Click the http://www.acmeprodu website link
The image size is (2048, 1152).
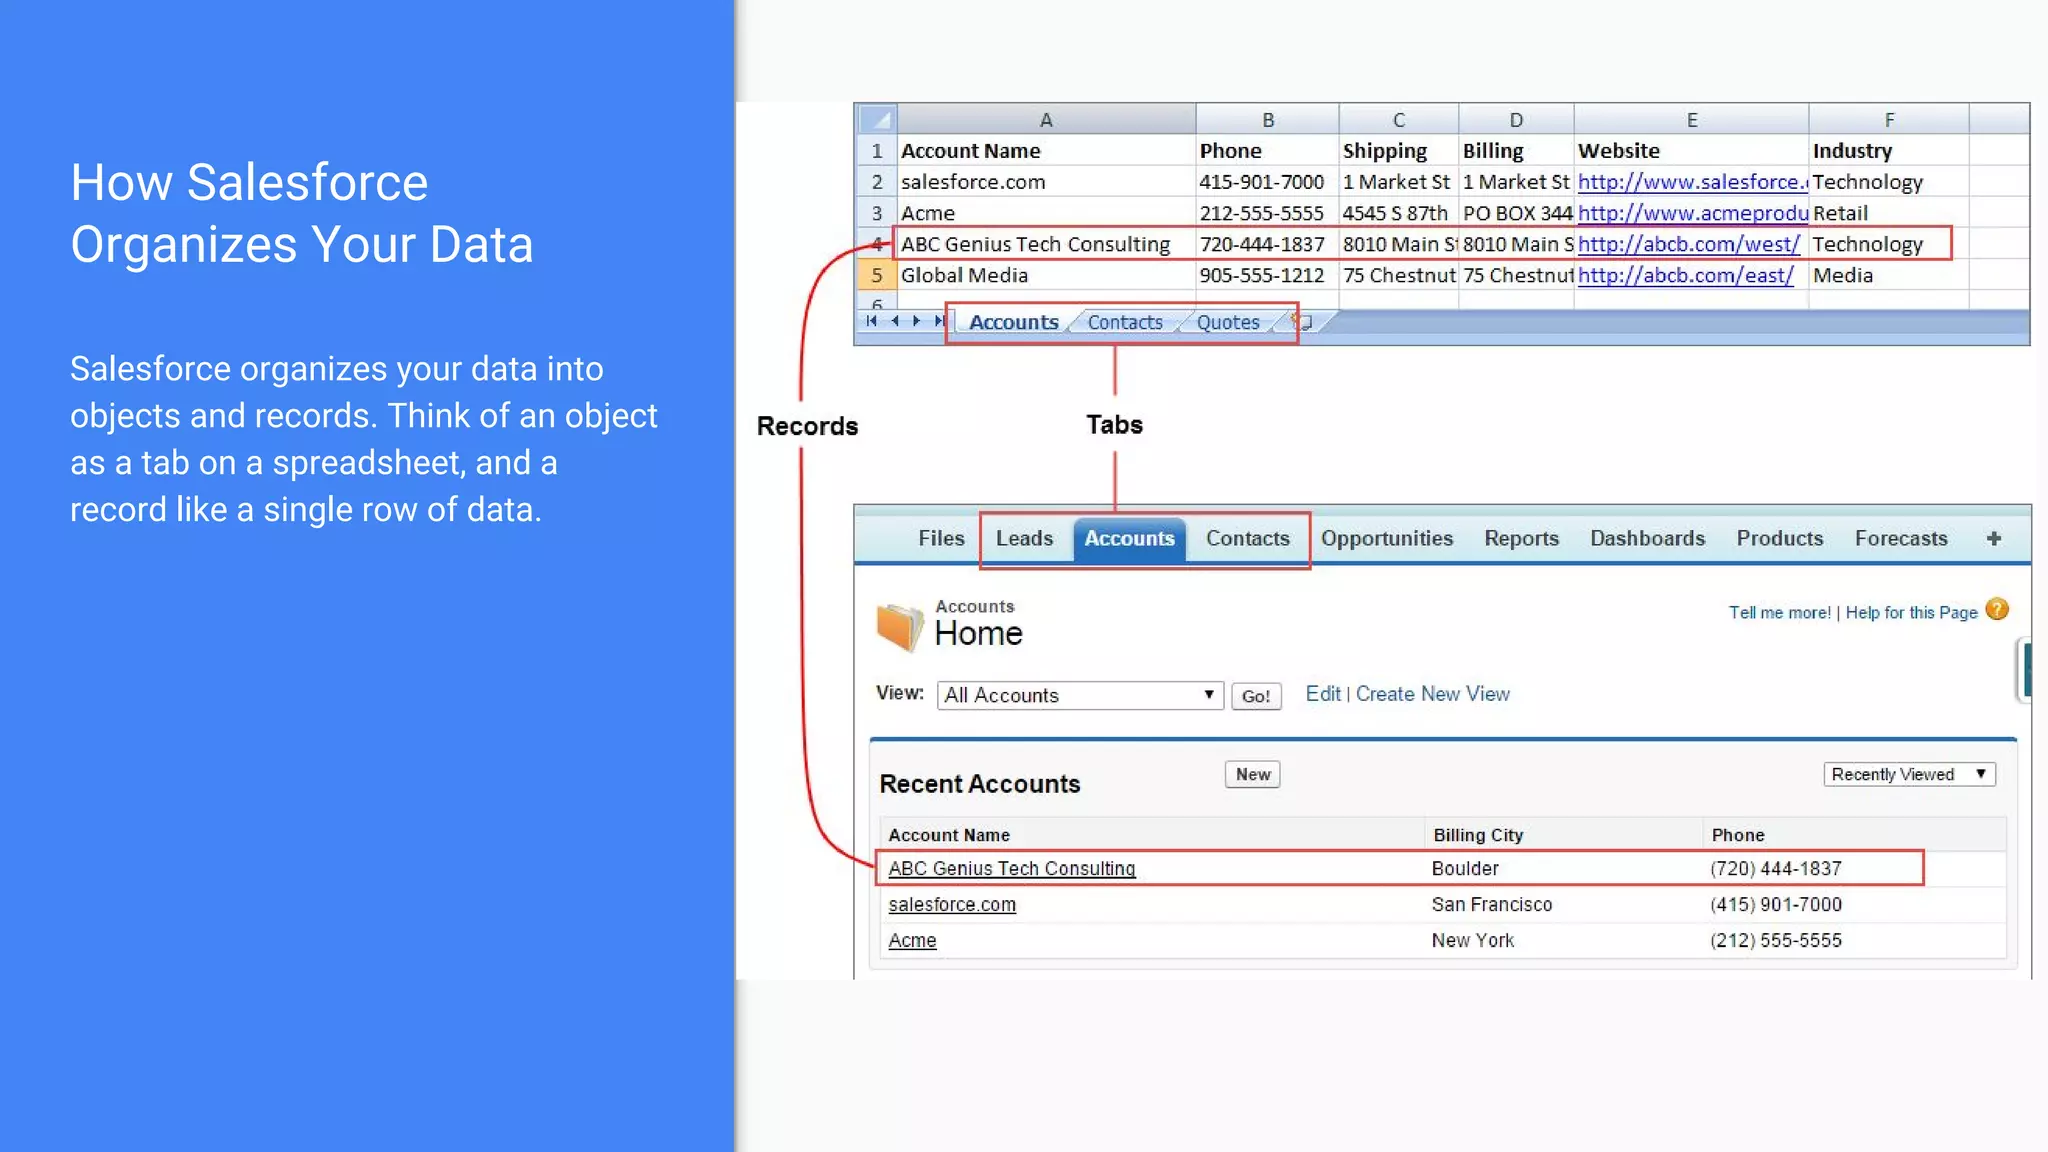[x=1692, y=213]
